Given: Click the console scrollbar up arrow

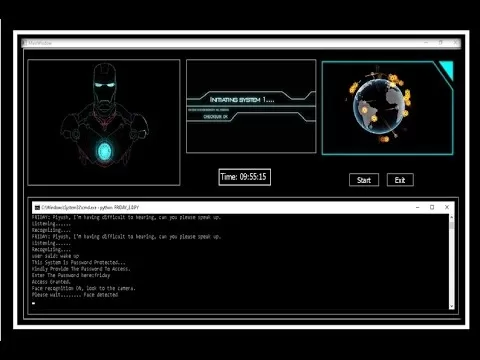Looking at the screenshot, I should click(452, 217).
